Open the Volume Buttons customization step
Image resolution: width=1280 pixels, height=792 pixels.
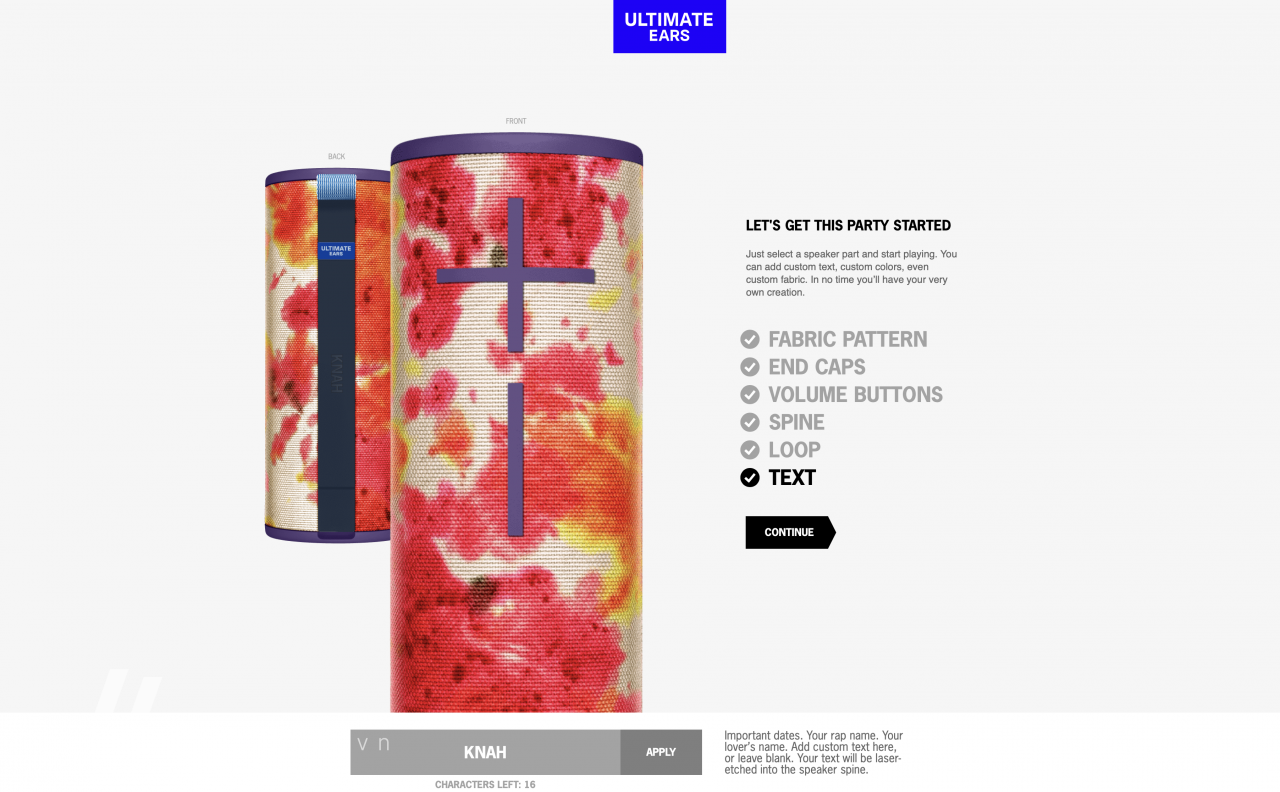[x=855, y=395]
